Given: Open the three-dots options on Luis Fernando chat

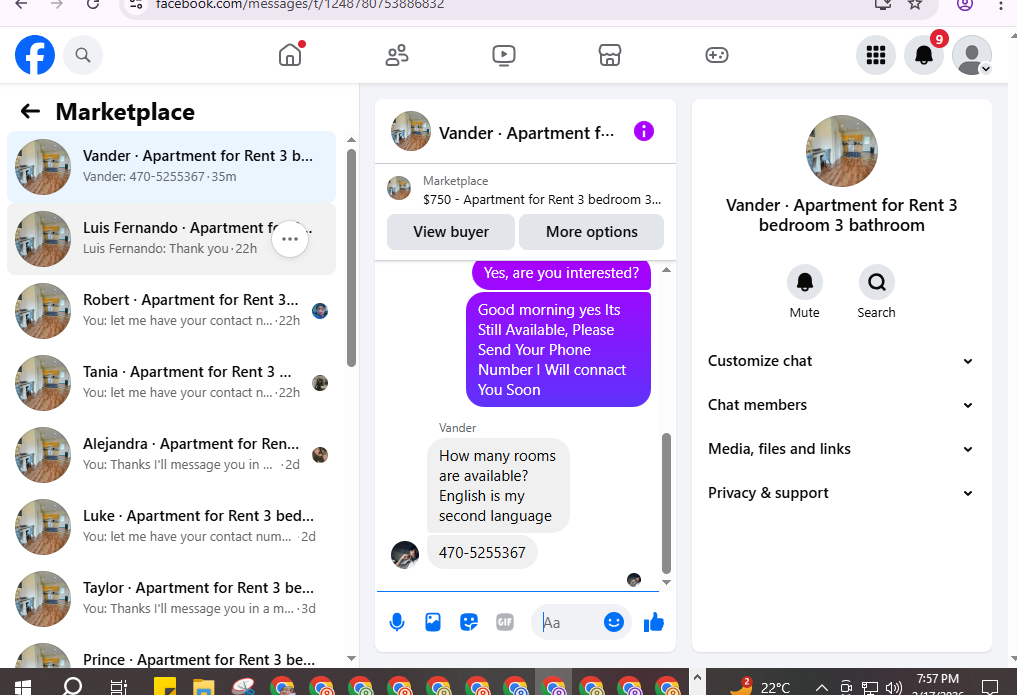Looking at the screenshot, I should click(x=290, y=239).
